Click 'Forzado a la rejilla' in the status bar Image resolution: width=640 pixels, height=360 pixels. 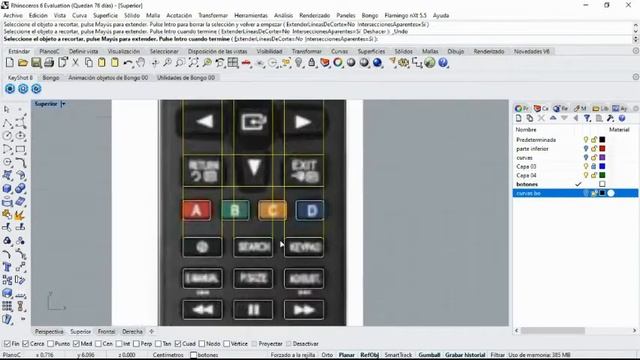tap(293, 355)
